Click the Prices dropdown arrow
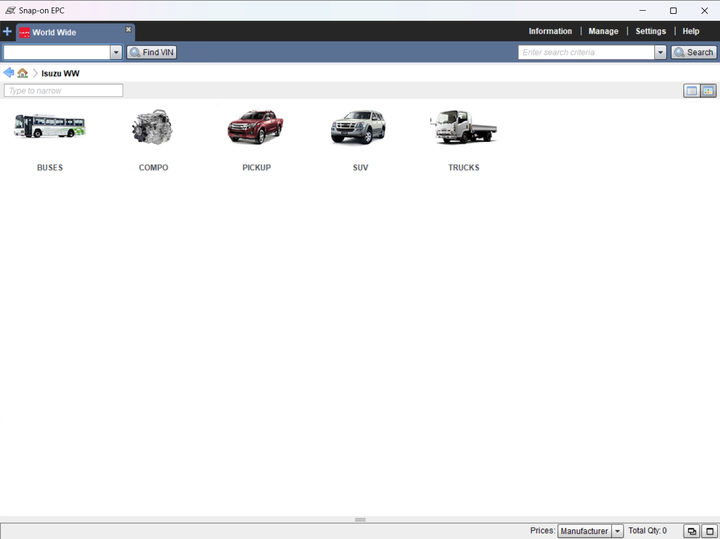 pyautogui.click(x=618, y=531)
